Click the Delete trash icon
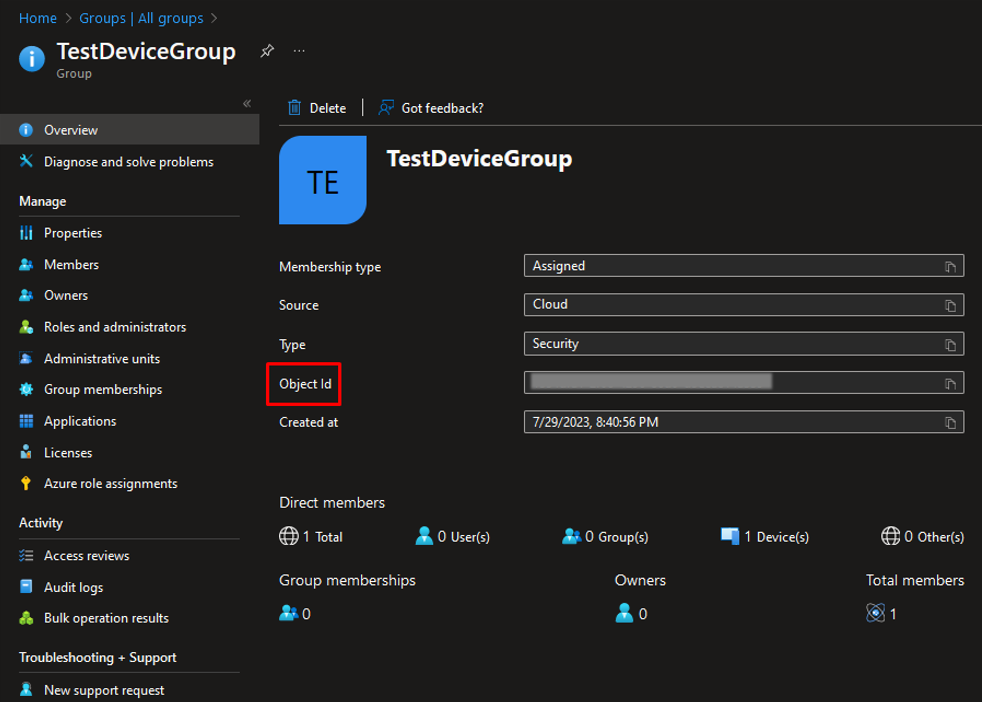Viewport: 982px width, 702px height. 294,108
